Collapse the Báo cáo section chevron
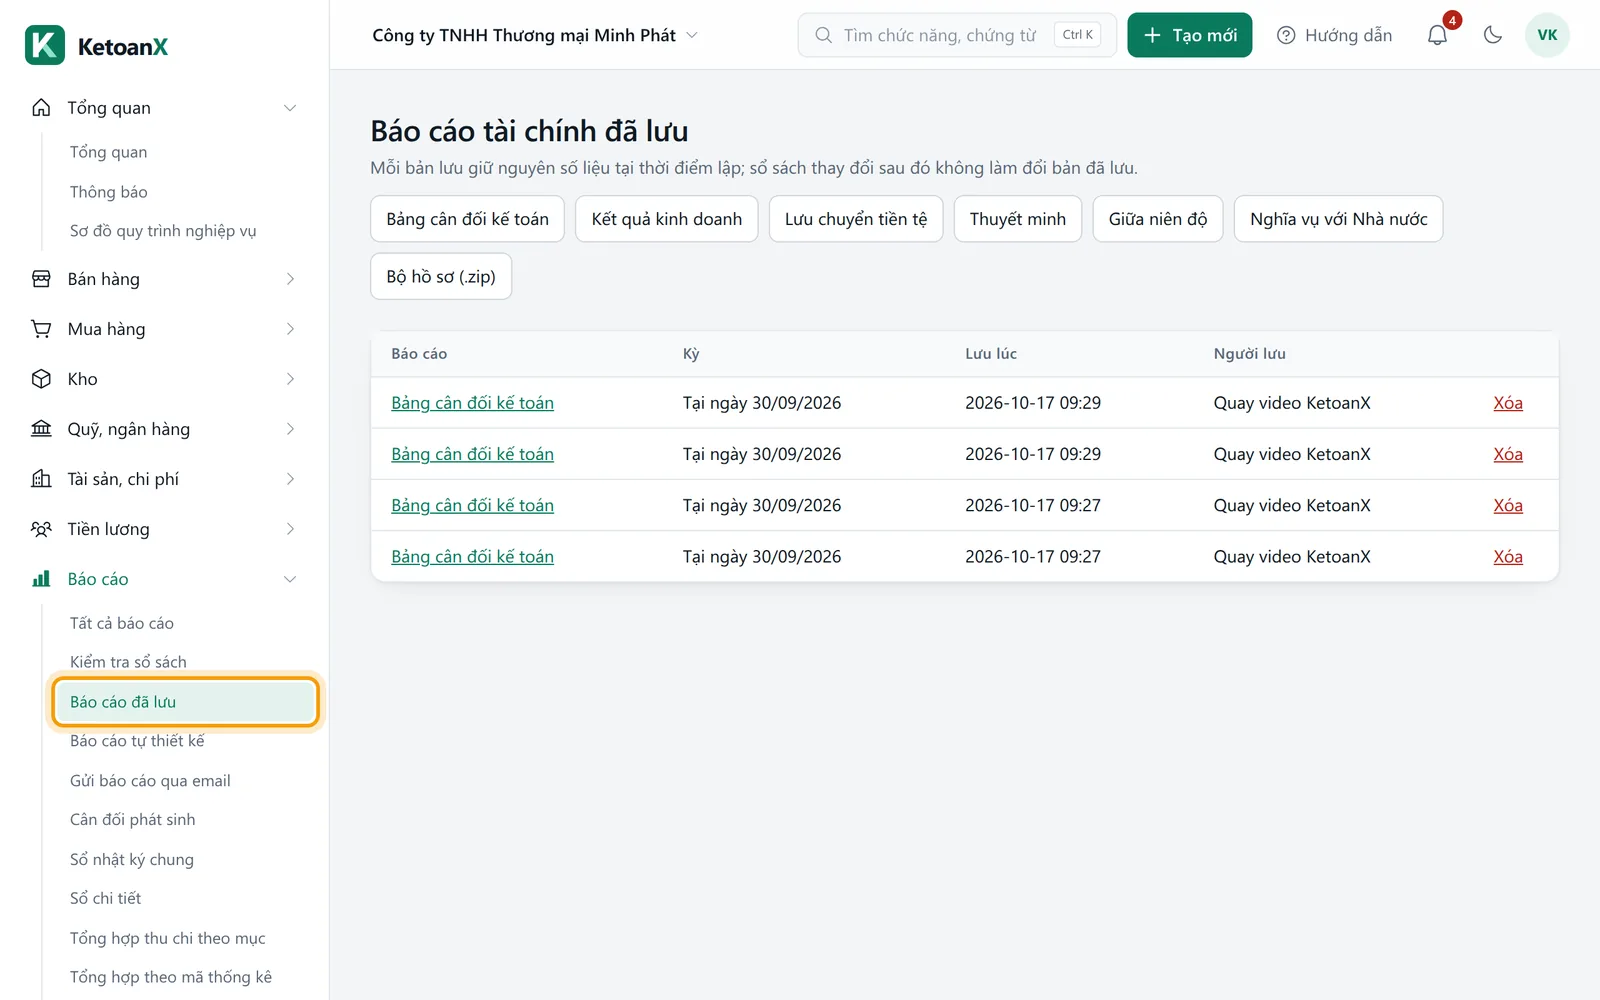The width and height of the screenshot is (1600, 1000). [290, 579]
